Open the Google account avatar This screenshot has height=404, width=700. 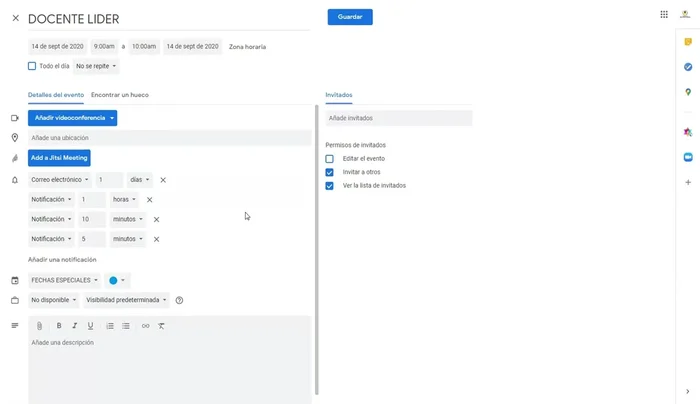tap(685, 15)
